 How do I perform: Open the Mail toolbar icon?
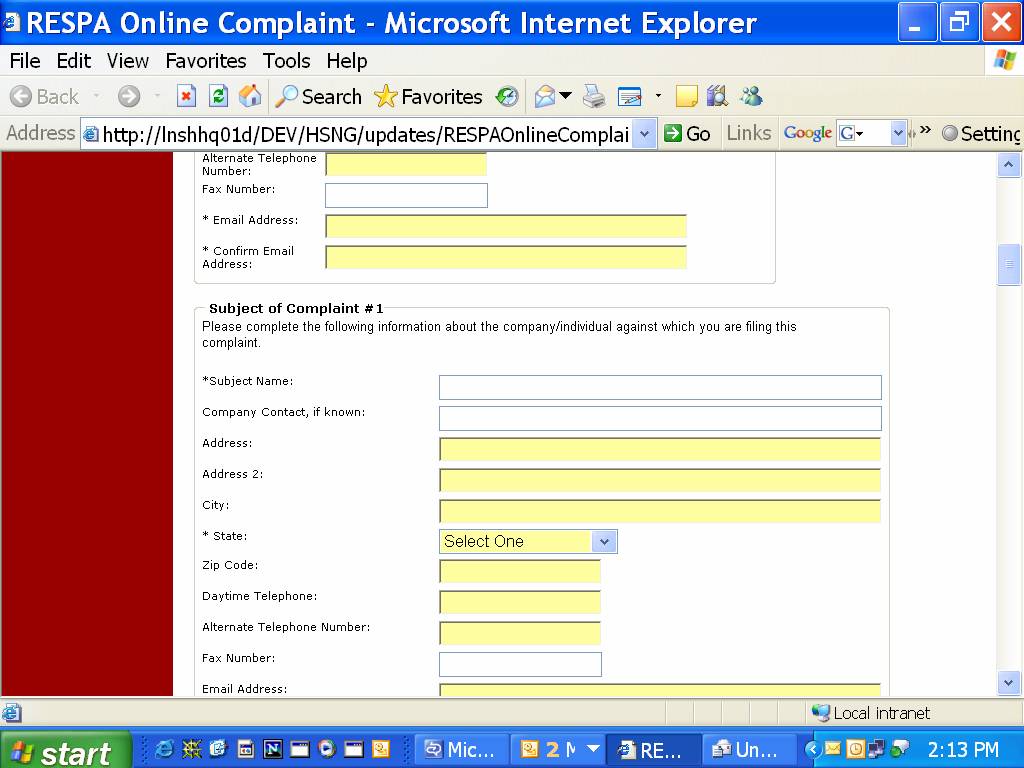tap(545, 96)
